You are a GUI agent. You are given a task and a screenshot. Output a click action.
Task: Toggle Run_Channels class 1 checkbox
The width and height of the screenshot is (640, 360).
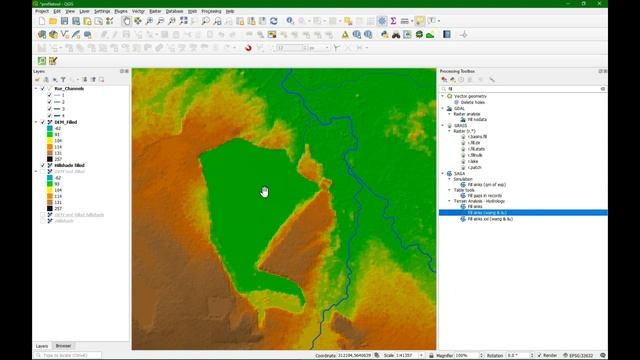(x=50, y=95)
